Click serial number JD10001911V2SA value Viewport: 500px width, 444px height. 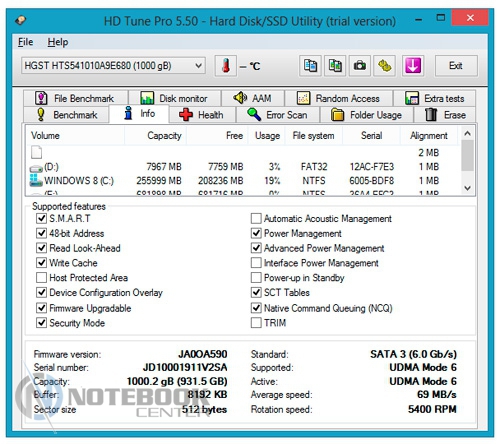pyautogui.click(x=185, y=367)
